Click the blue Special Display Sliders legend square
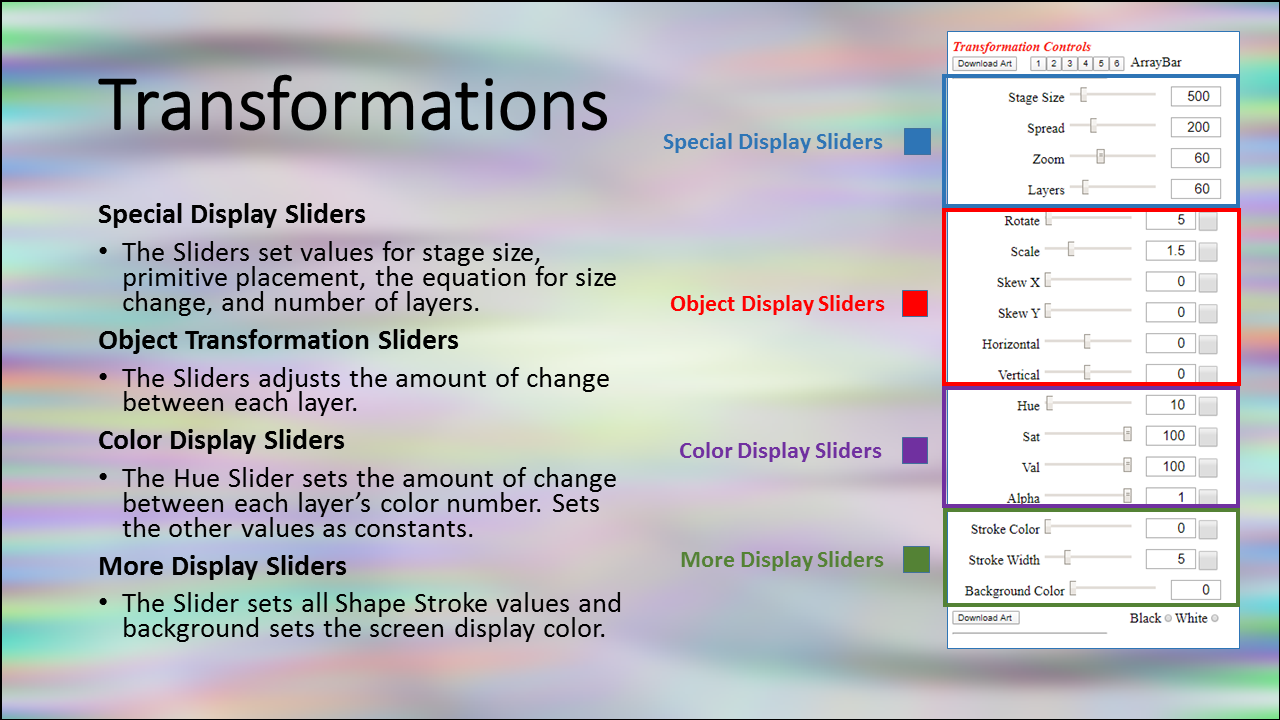1280x720 pixels. (917, 141)
